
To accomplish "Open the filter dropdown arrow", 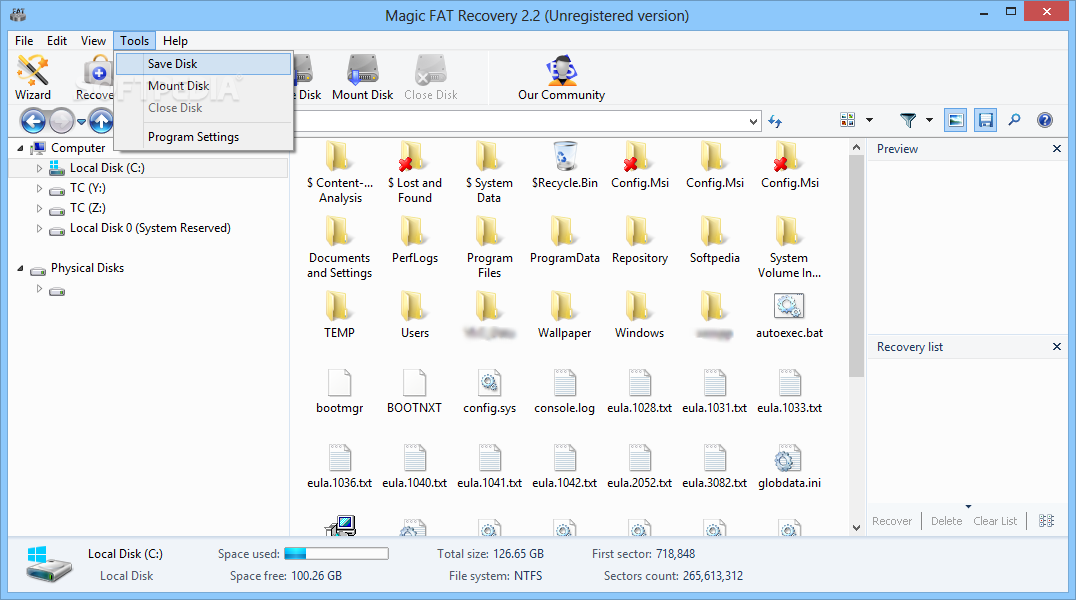I will [929, 120].
